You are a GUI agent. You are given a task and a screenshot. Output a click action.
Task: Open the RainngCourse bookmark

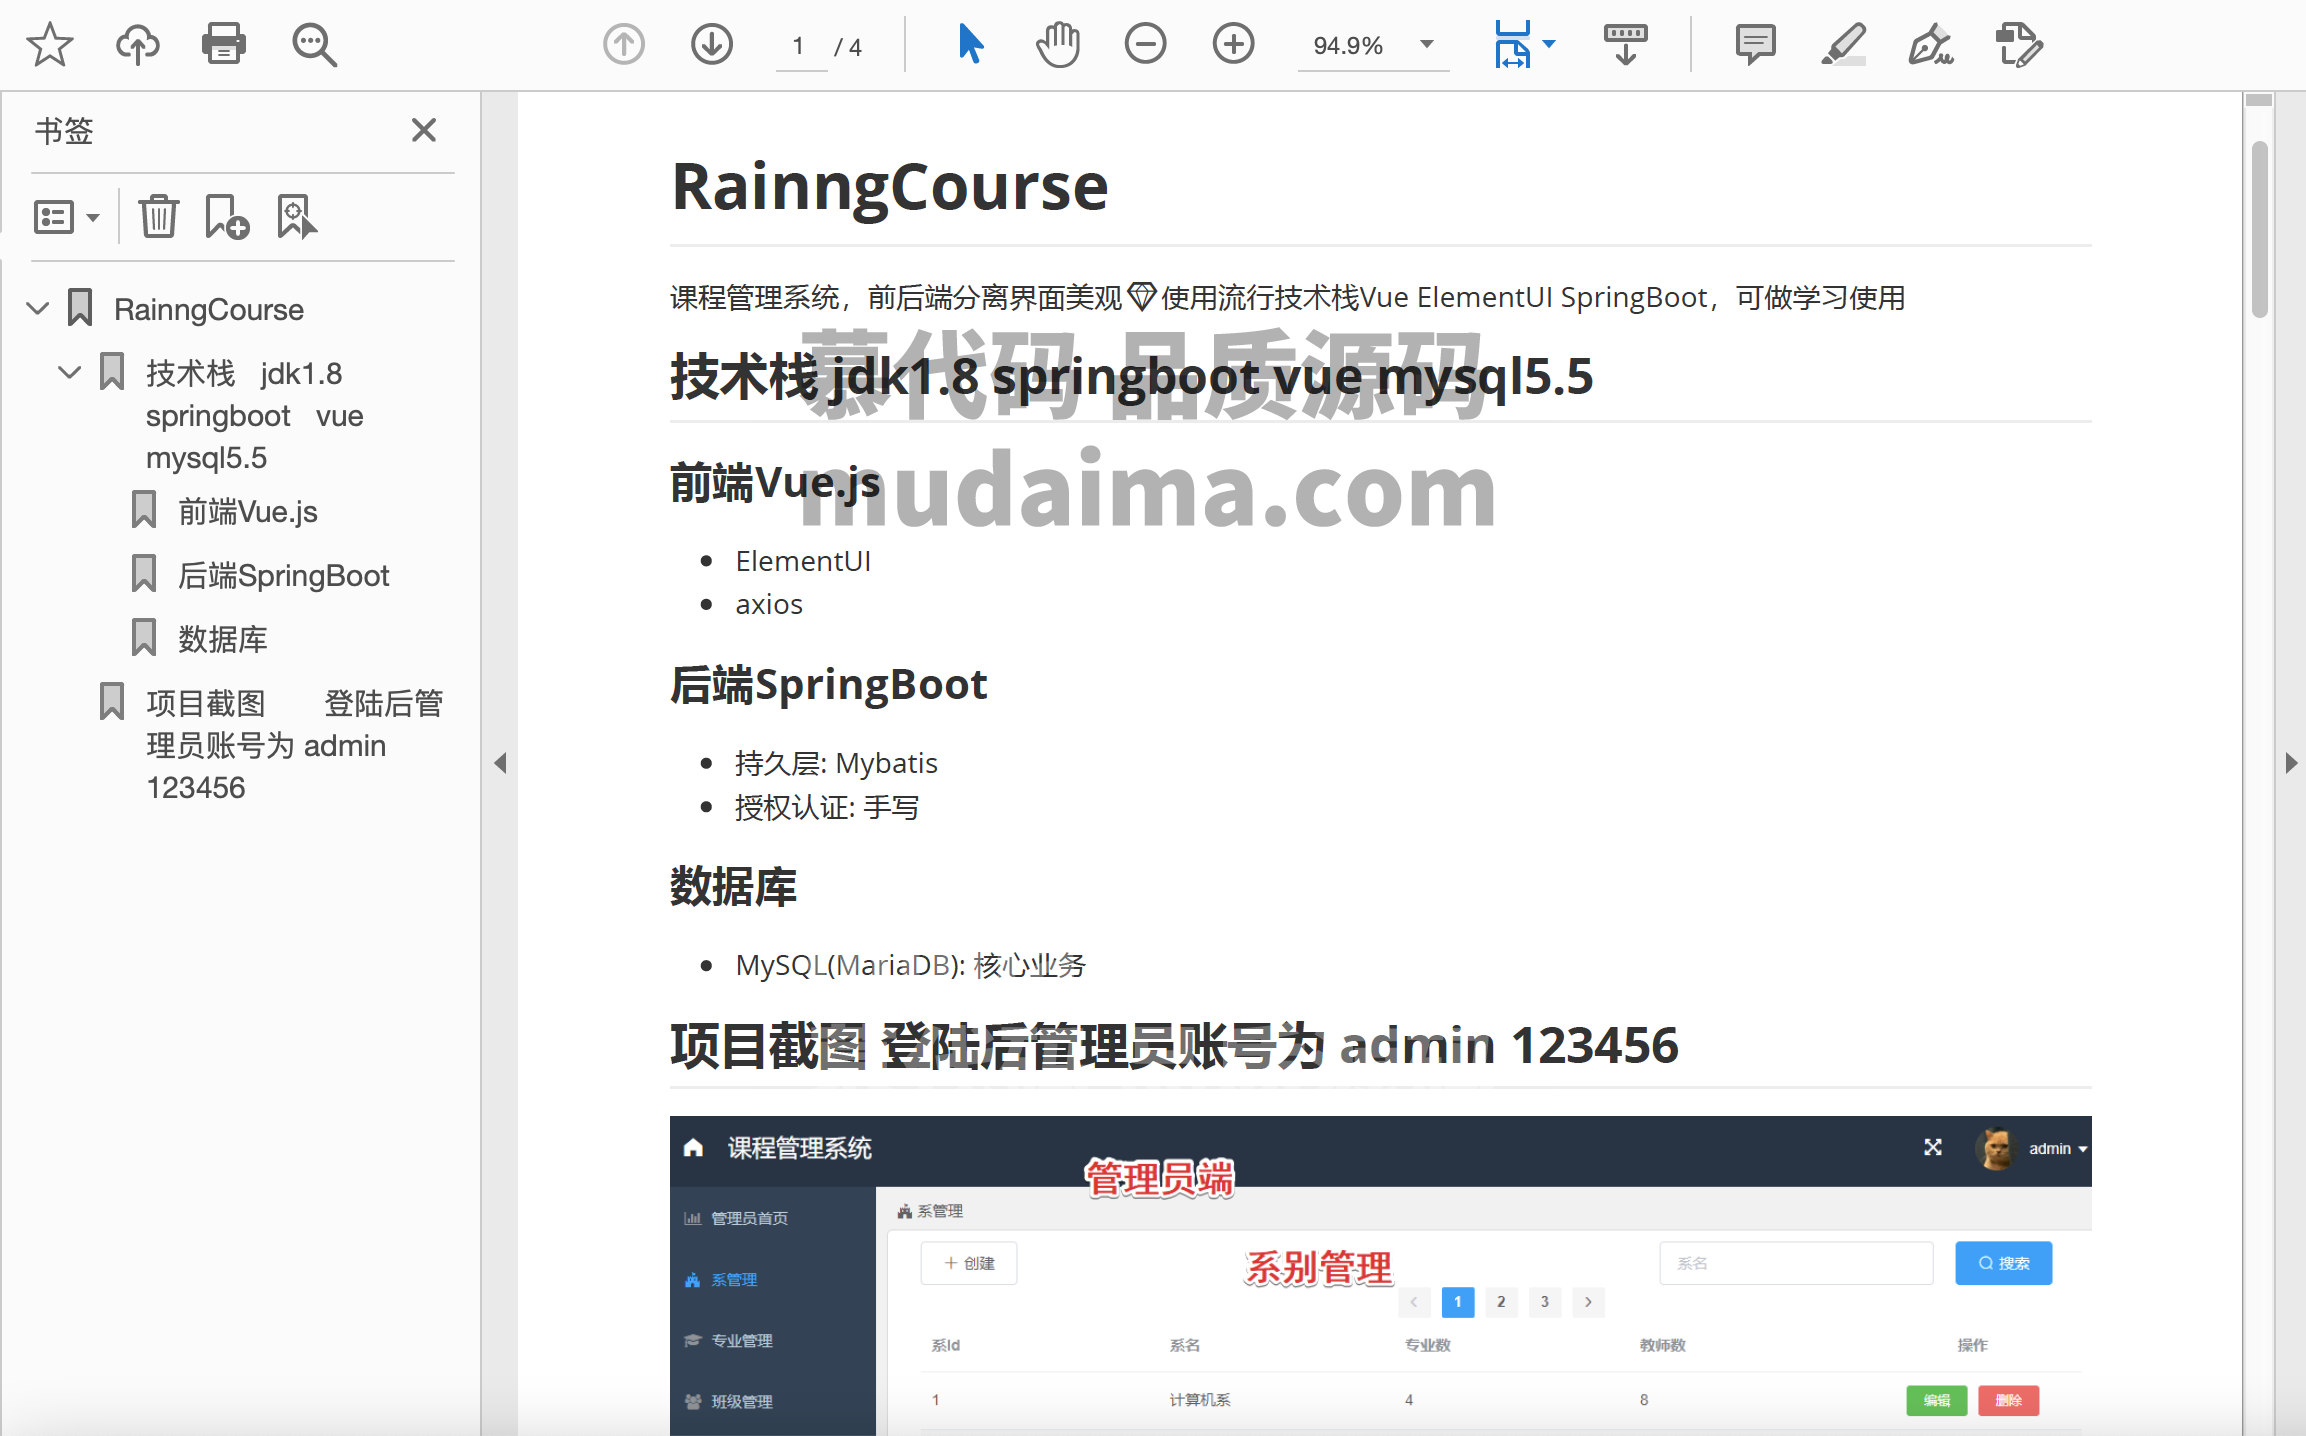point(209,309)
